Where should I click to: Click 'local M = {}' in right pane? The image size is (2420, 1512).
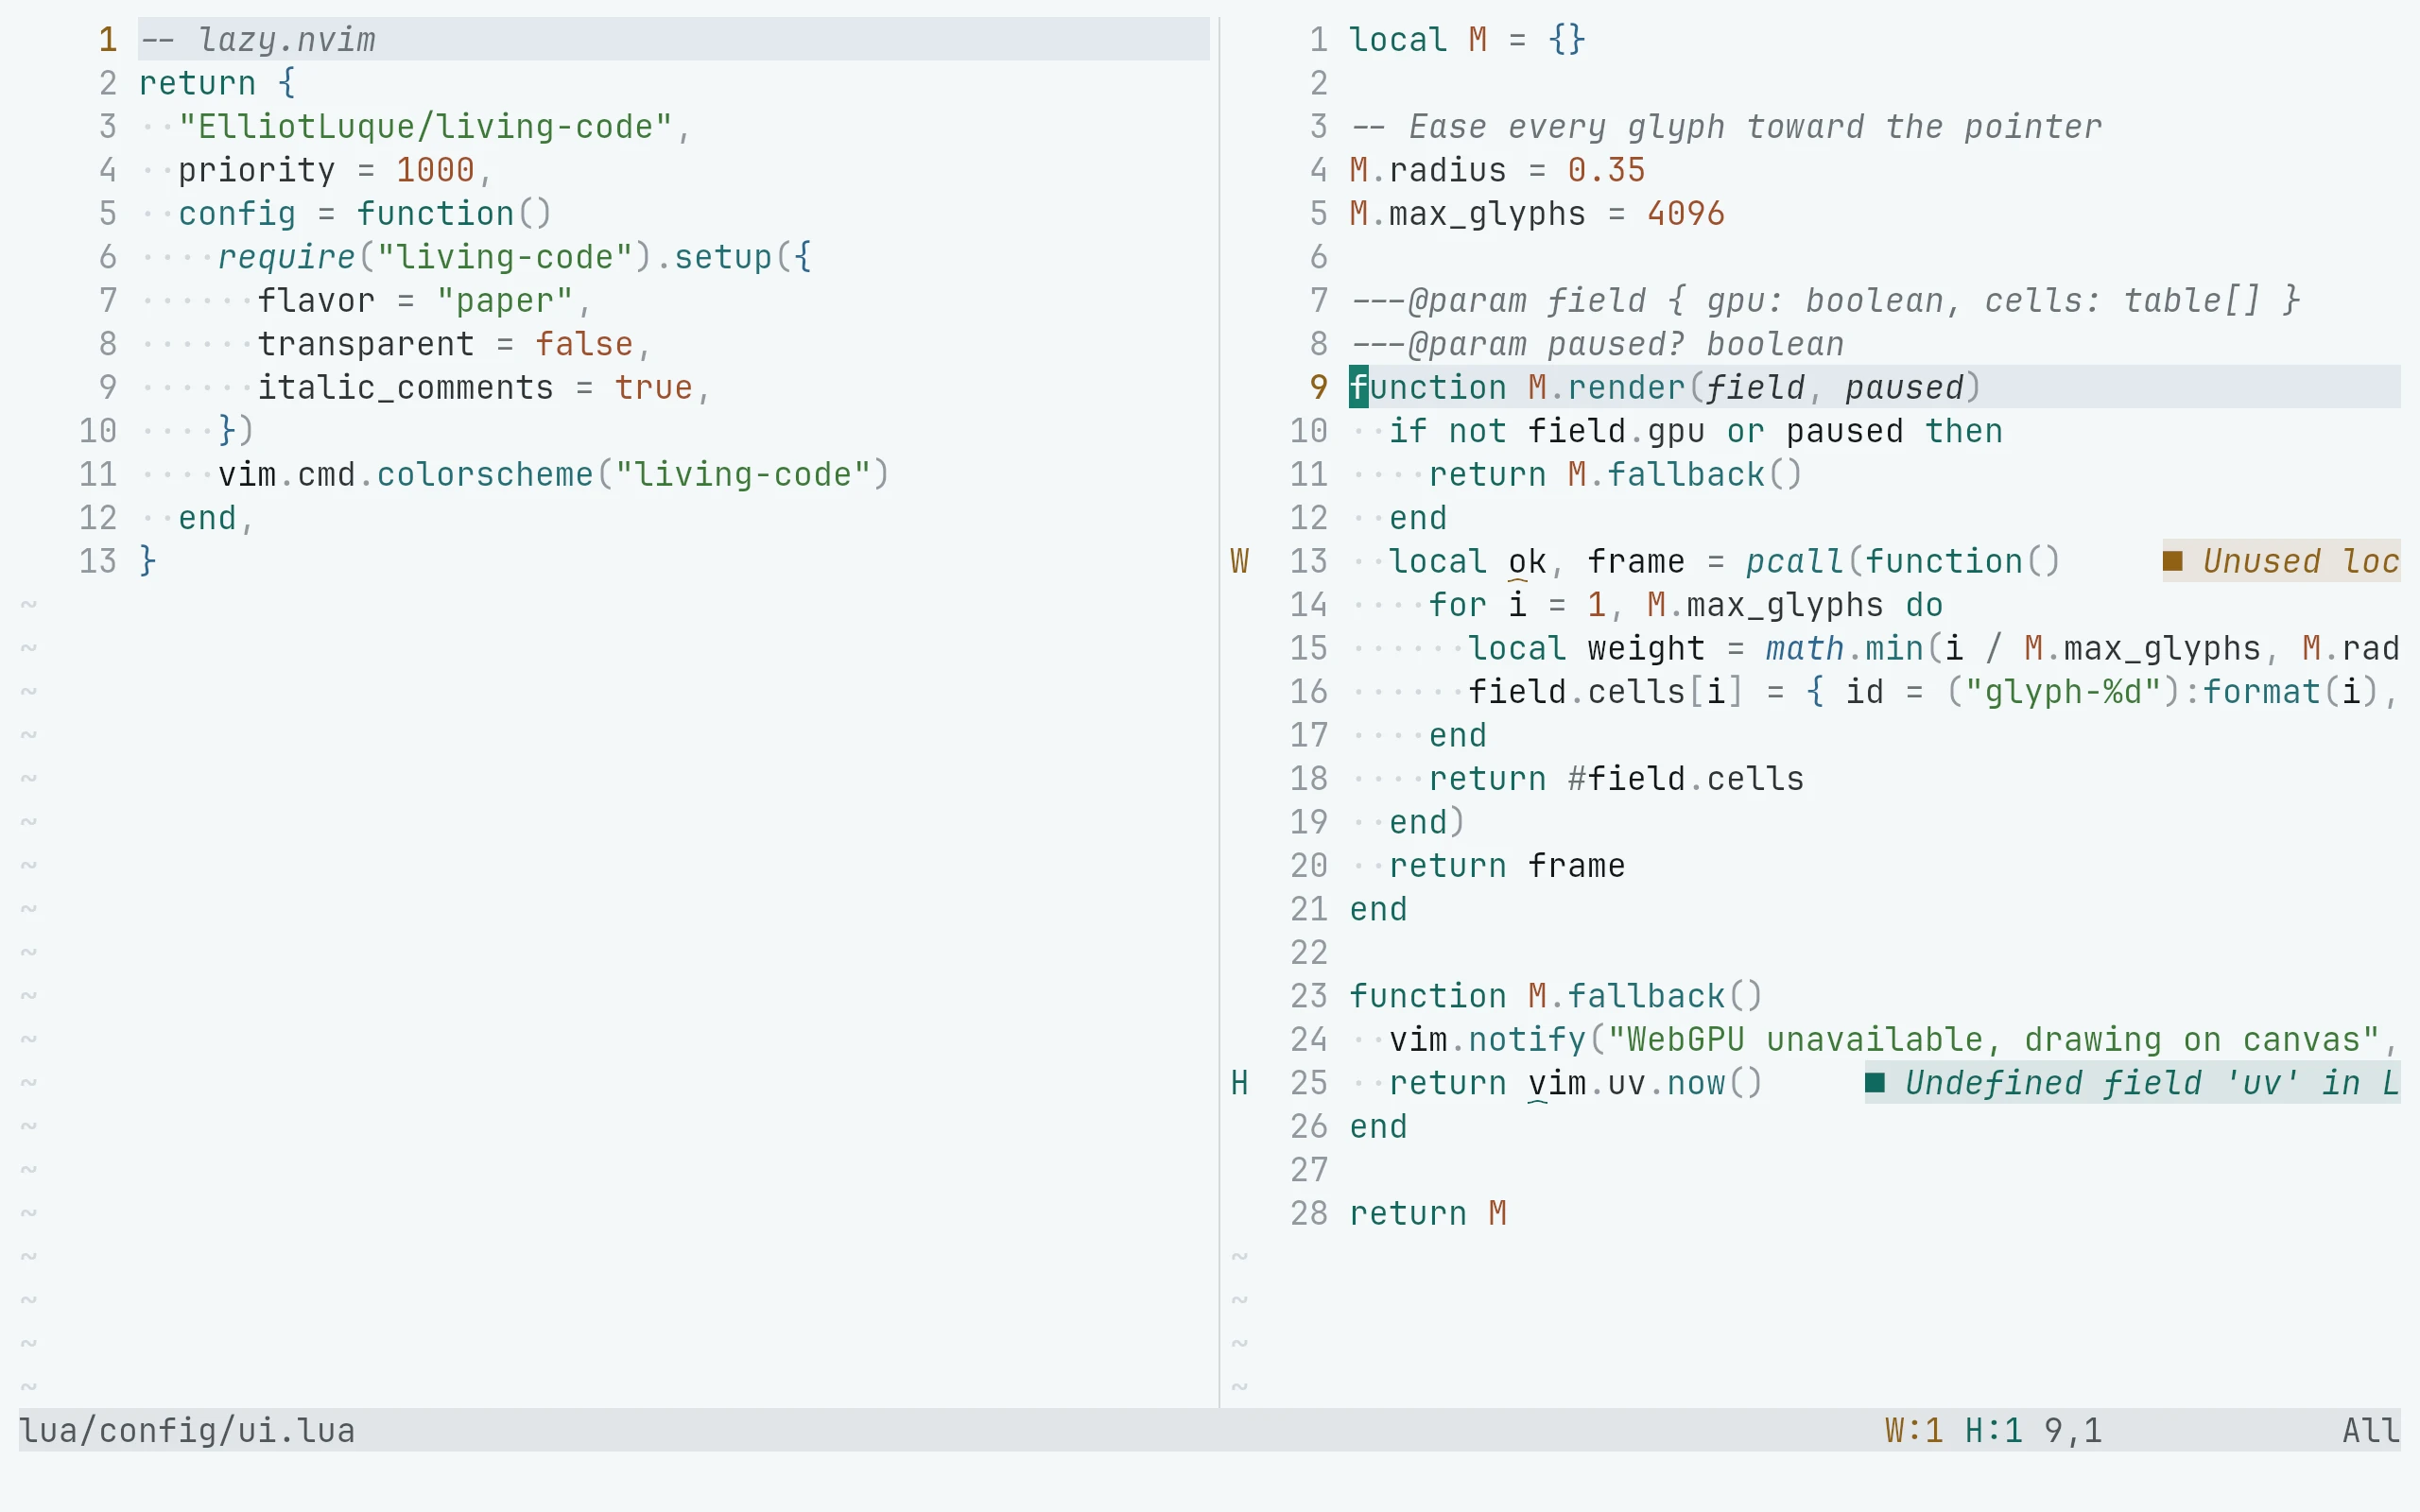tap(1467, 39)
